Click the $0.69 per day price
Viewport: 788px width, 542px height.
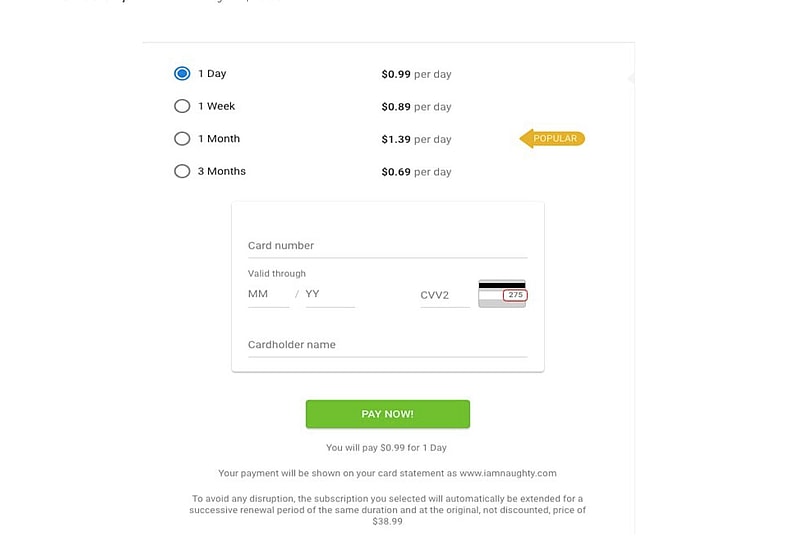pyautogui.click(x=416, y=172)
